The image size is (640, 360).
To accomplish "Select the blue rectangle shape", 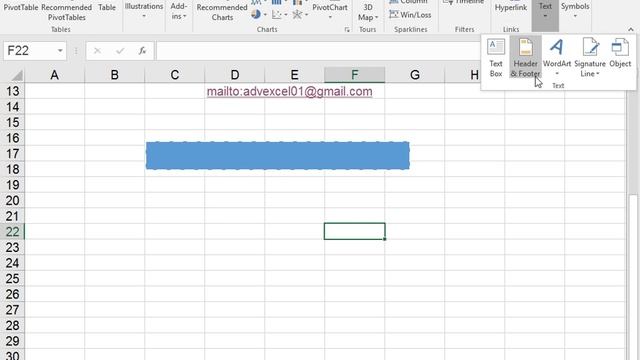I will coord(278,156).
